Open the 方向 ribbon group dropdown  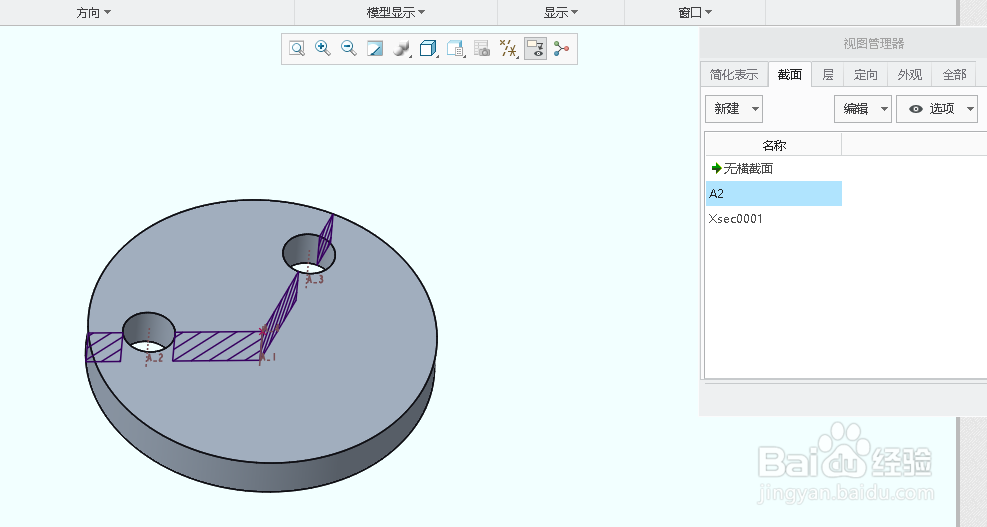tap(93, 13)
